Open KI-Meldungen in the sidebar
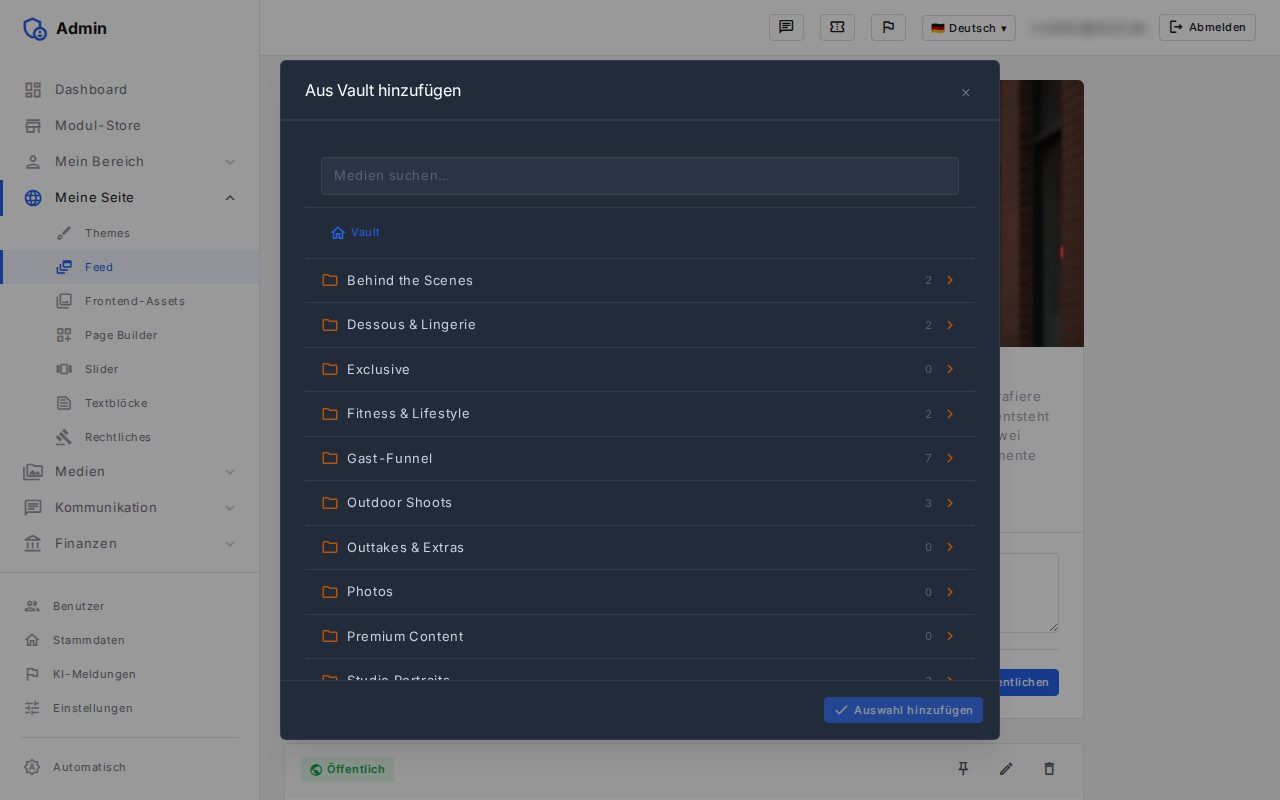 point(130,674)
